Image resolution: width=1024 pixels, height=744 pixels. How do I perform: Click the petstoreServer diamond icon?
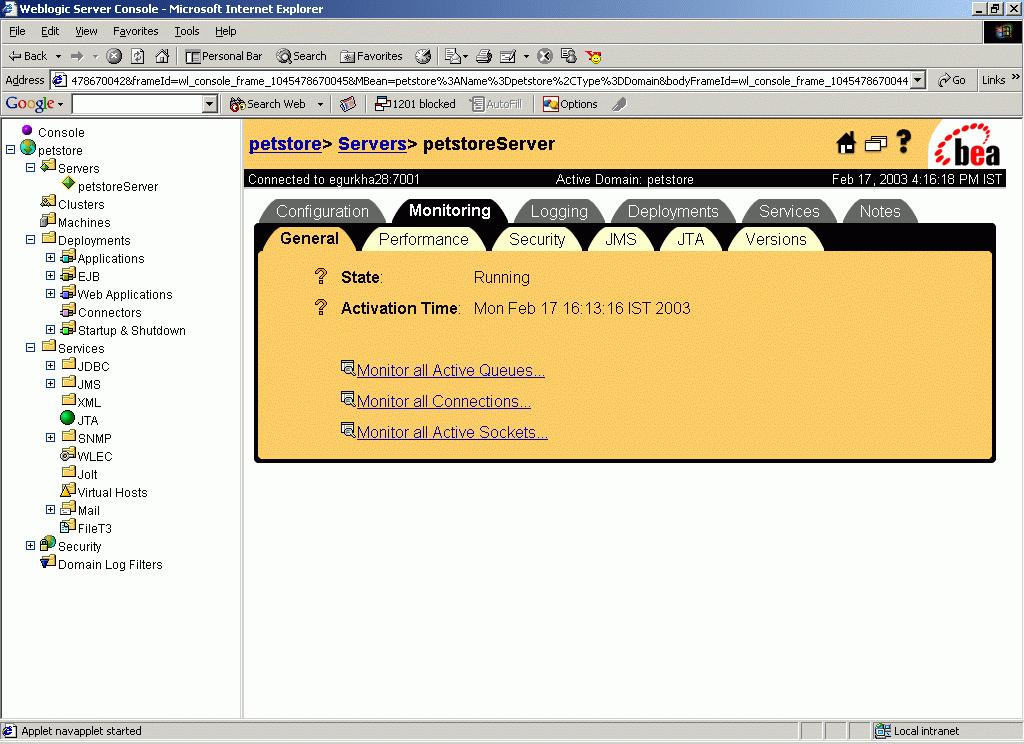pos(69,183)
